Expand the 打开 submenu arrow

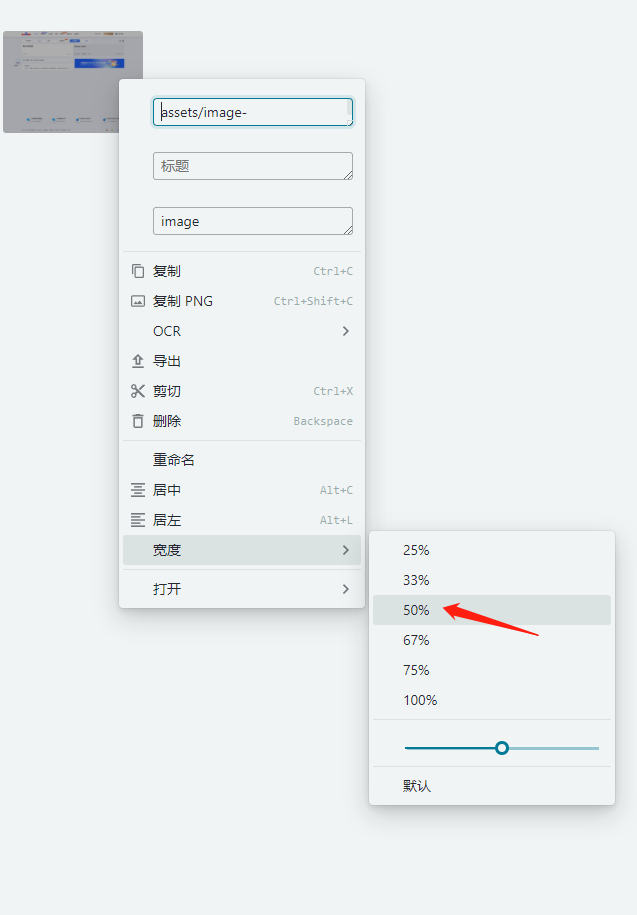coord(346,589)
